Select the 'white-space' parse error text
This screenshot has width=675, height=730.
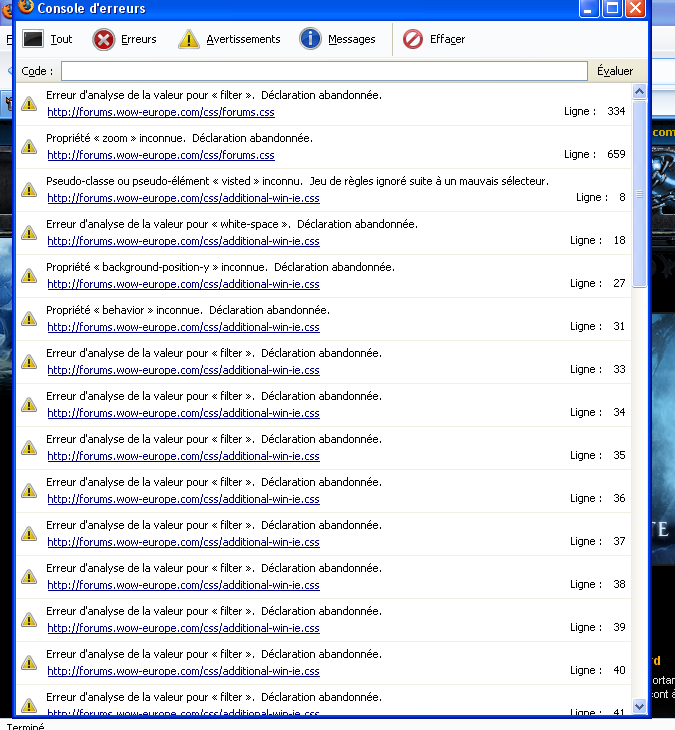pyautogui.click(x=232, y=224)
